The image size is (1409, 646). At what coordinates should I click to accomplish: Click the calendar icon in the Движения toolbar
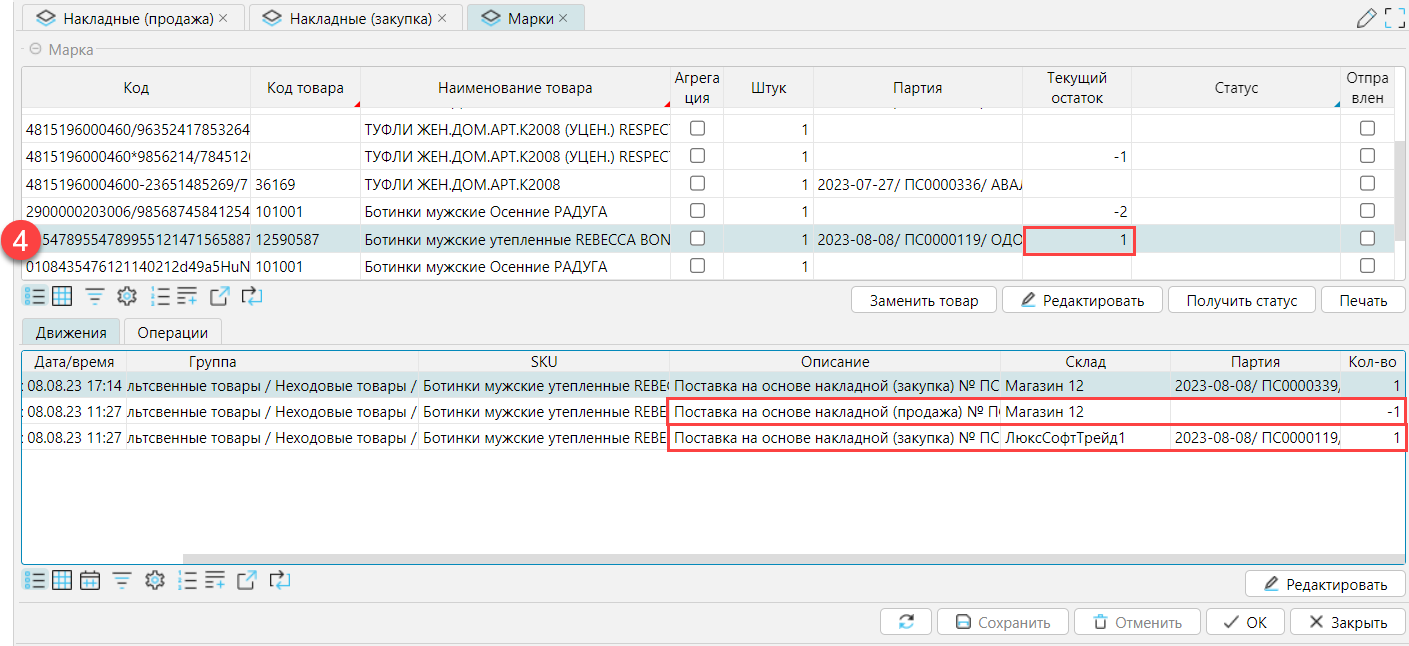click(90, 579)
